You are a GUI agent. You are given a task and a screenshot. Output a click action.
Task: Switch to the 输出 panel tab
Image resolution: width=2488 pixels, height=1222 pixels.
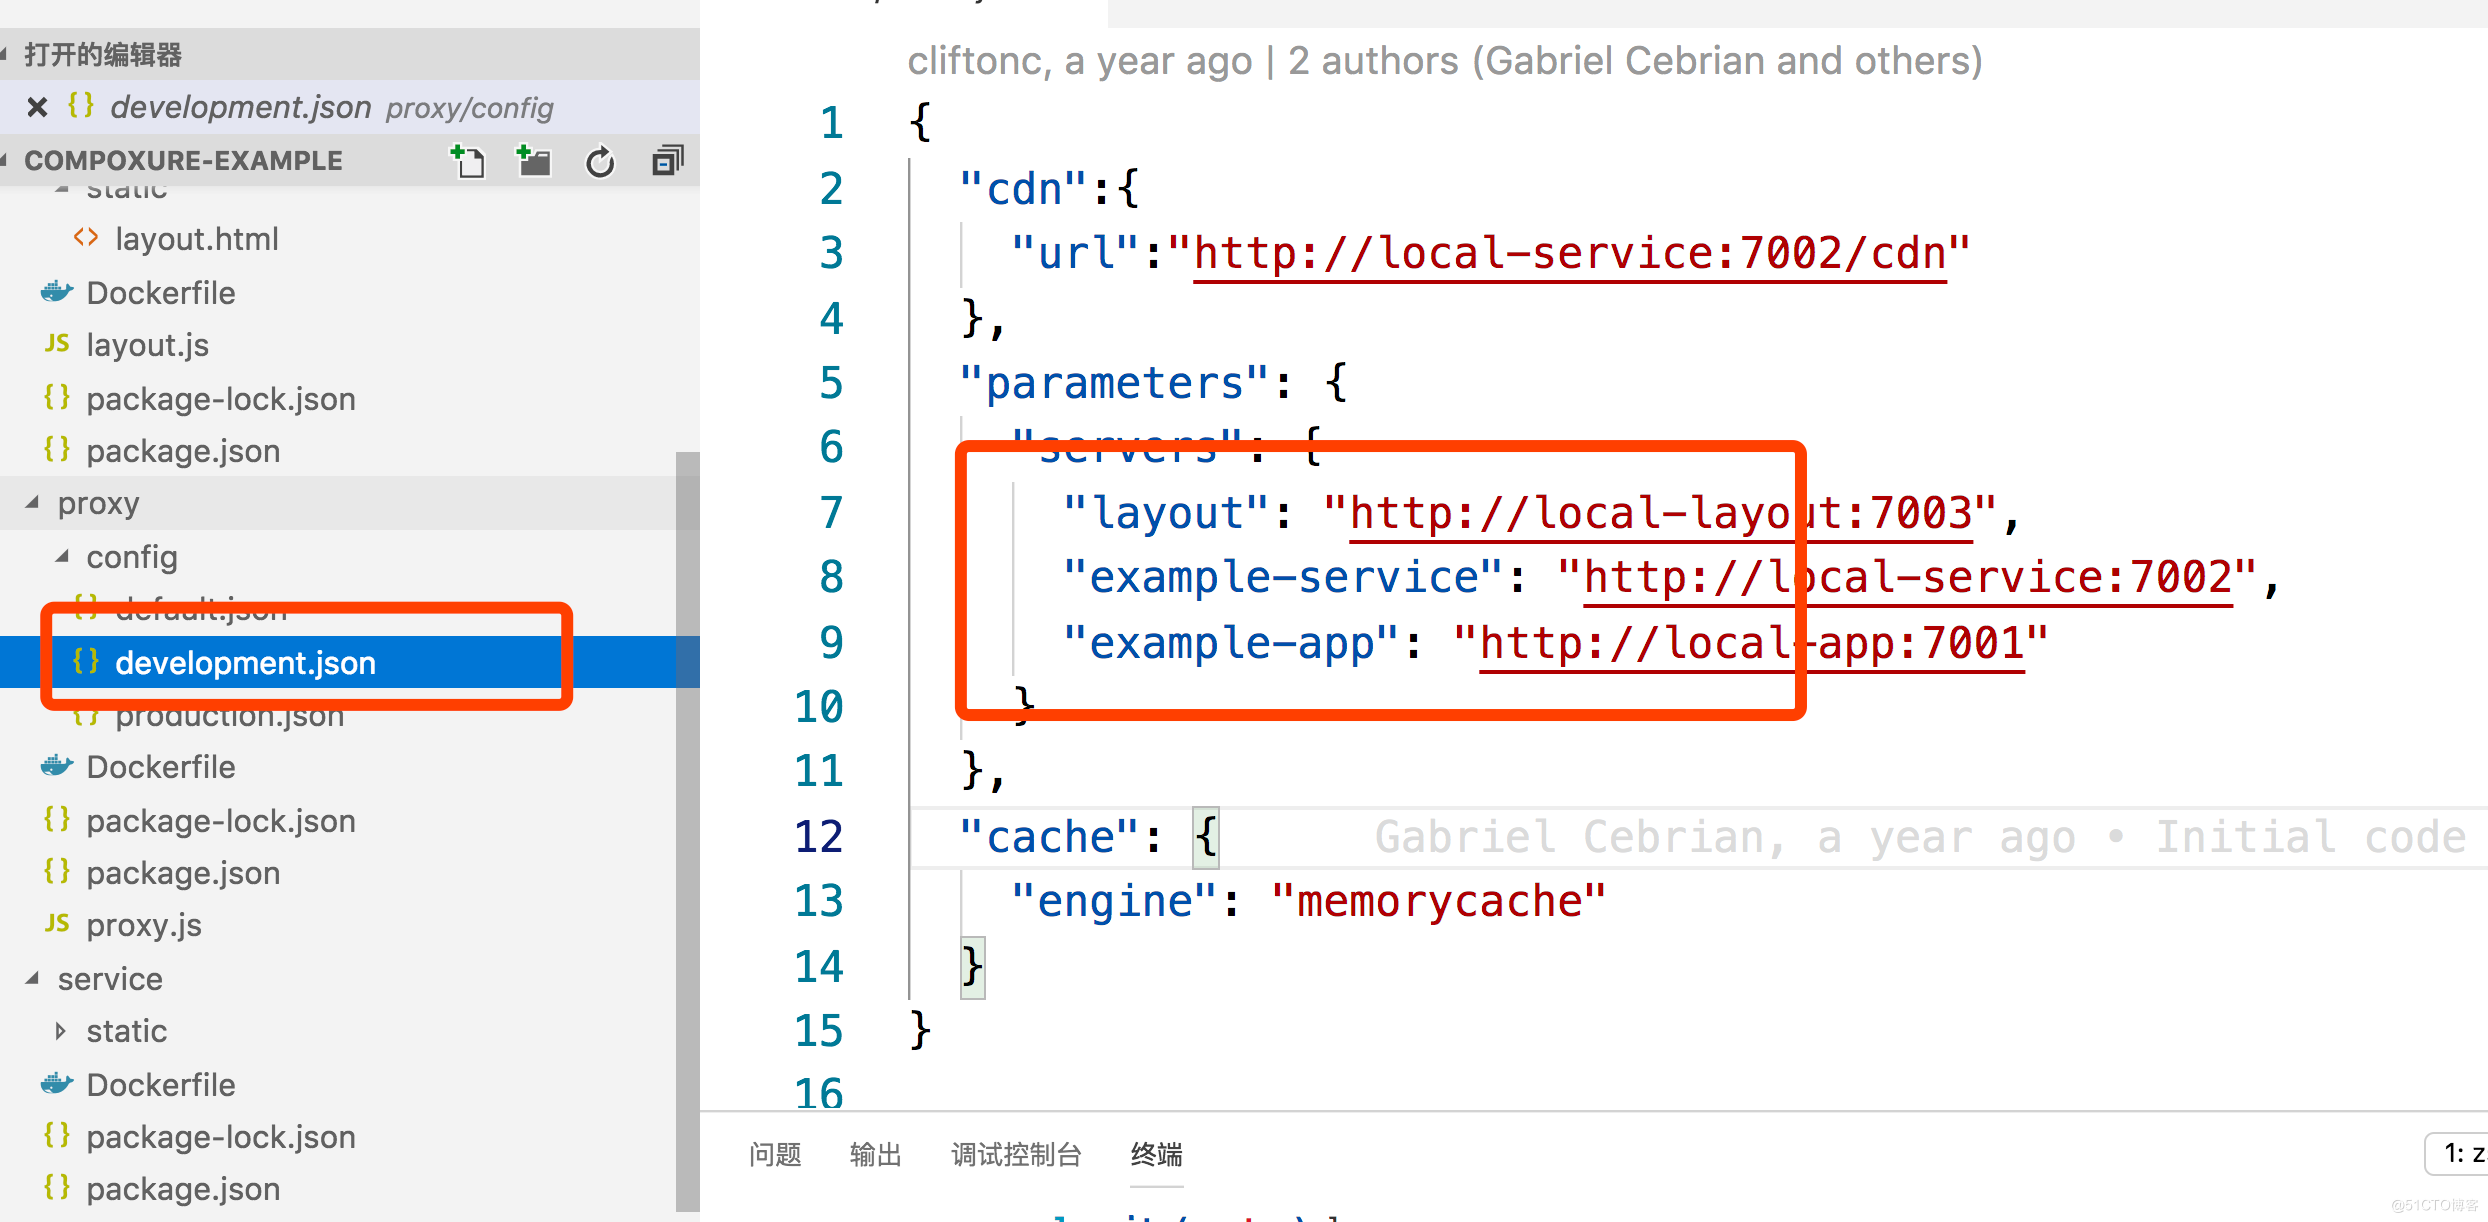(876, 1154)
